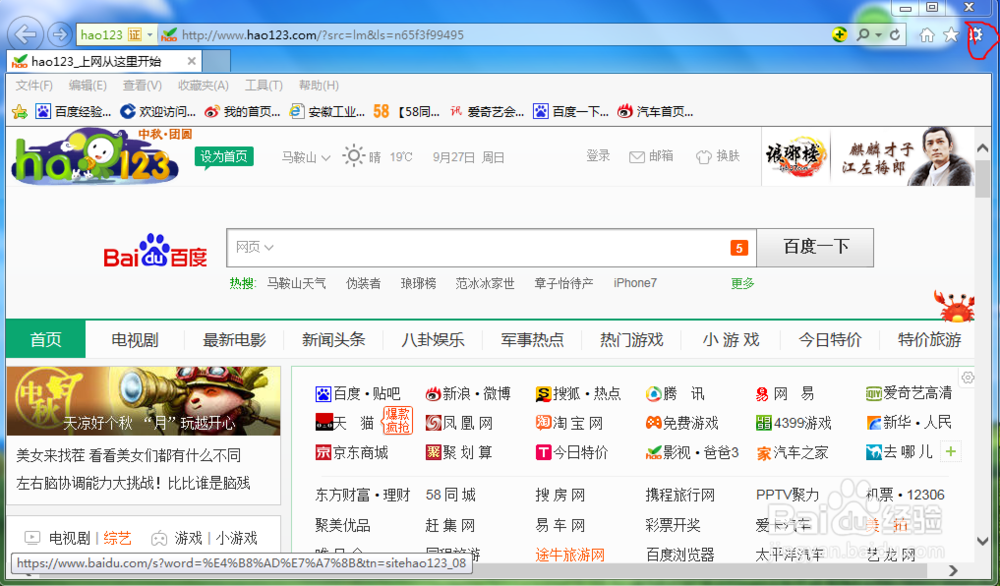This screenshot has height=586, width=1000.
Task: Open the 琅琊榜 advertisement banner
Action: click(x=868, y=157)
